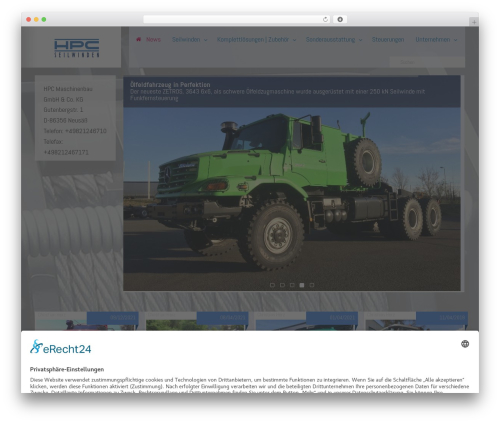Select the fifth slider dot
Screen dimensions: 500x423
click(312, 285)
